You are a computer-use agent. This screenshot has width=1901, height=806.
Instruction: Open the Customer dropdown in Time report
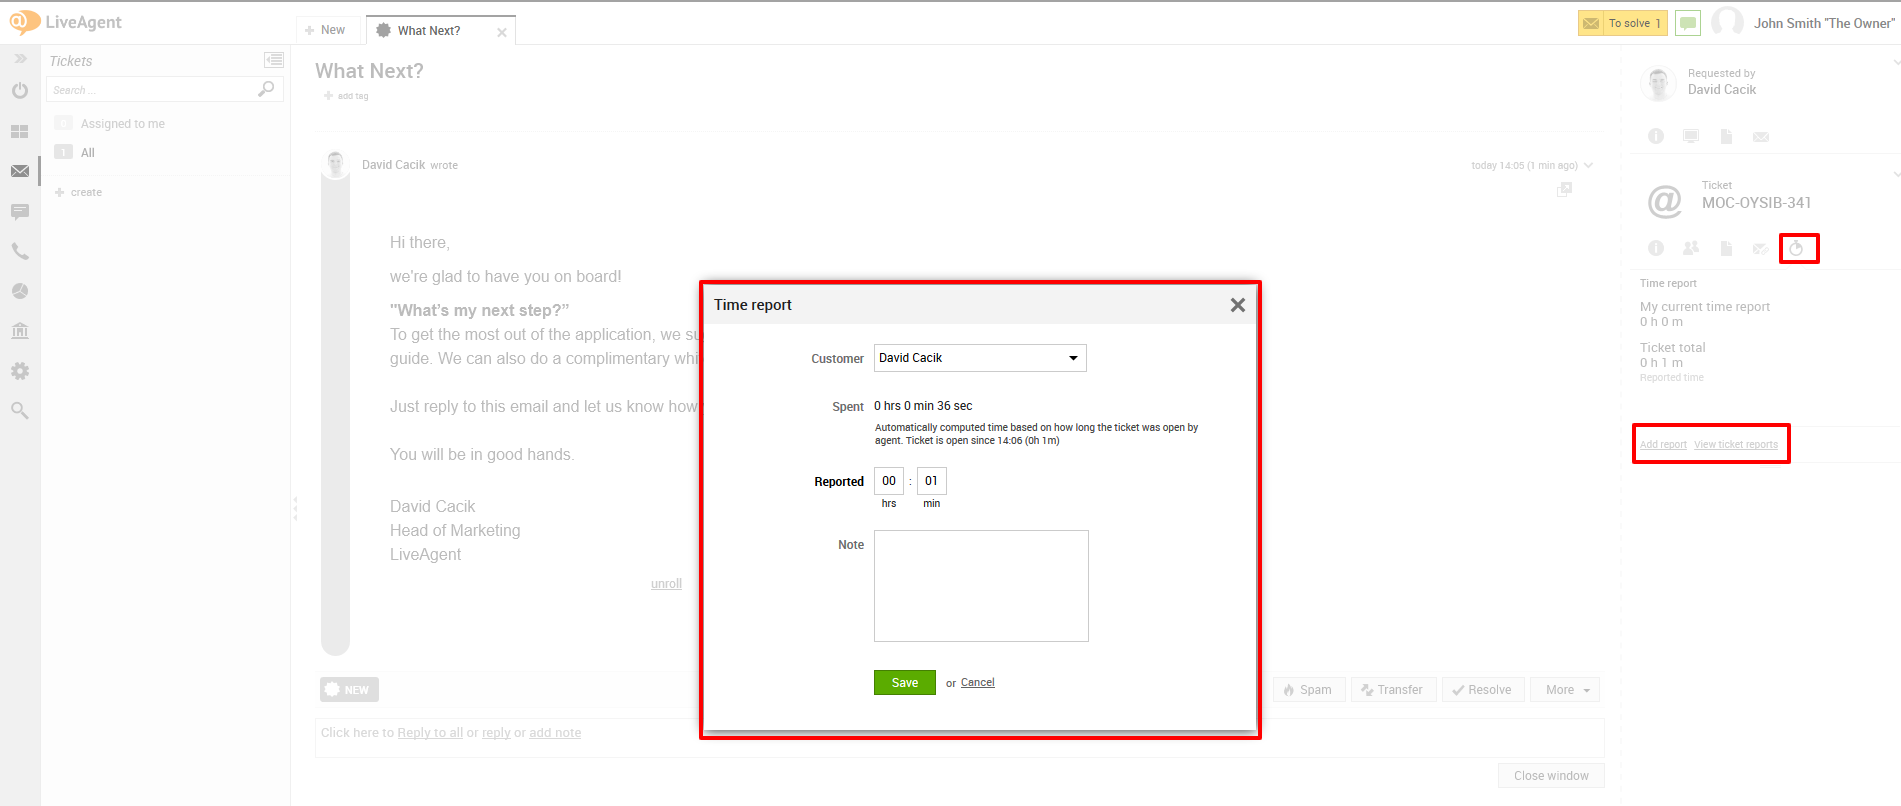pyautogui.click(x=980, y=358)
